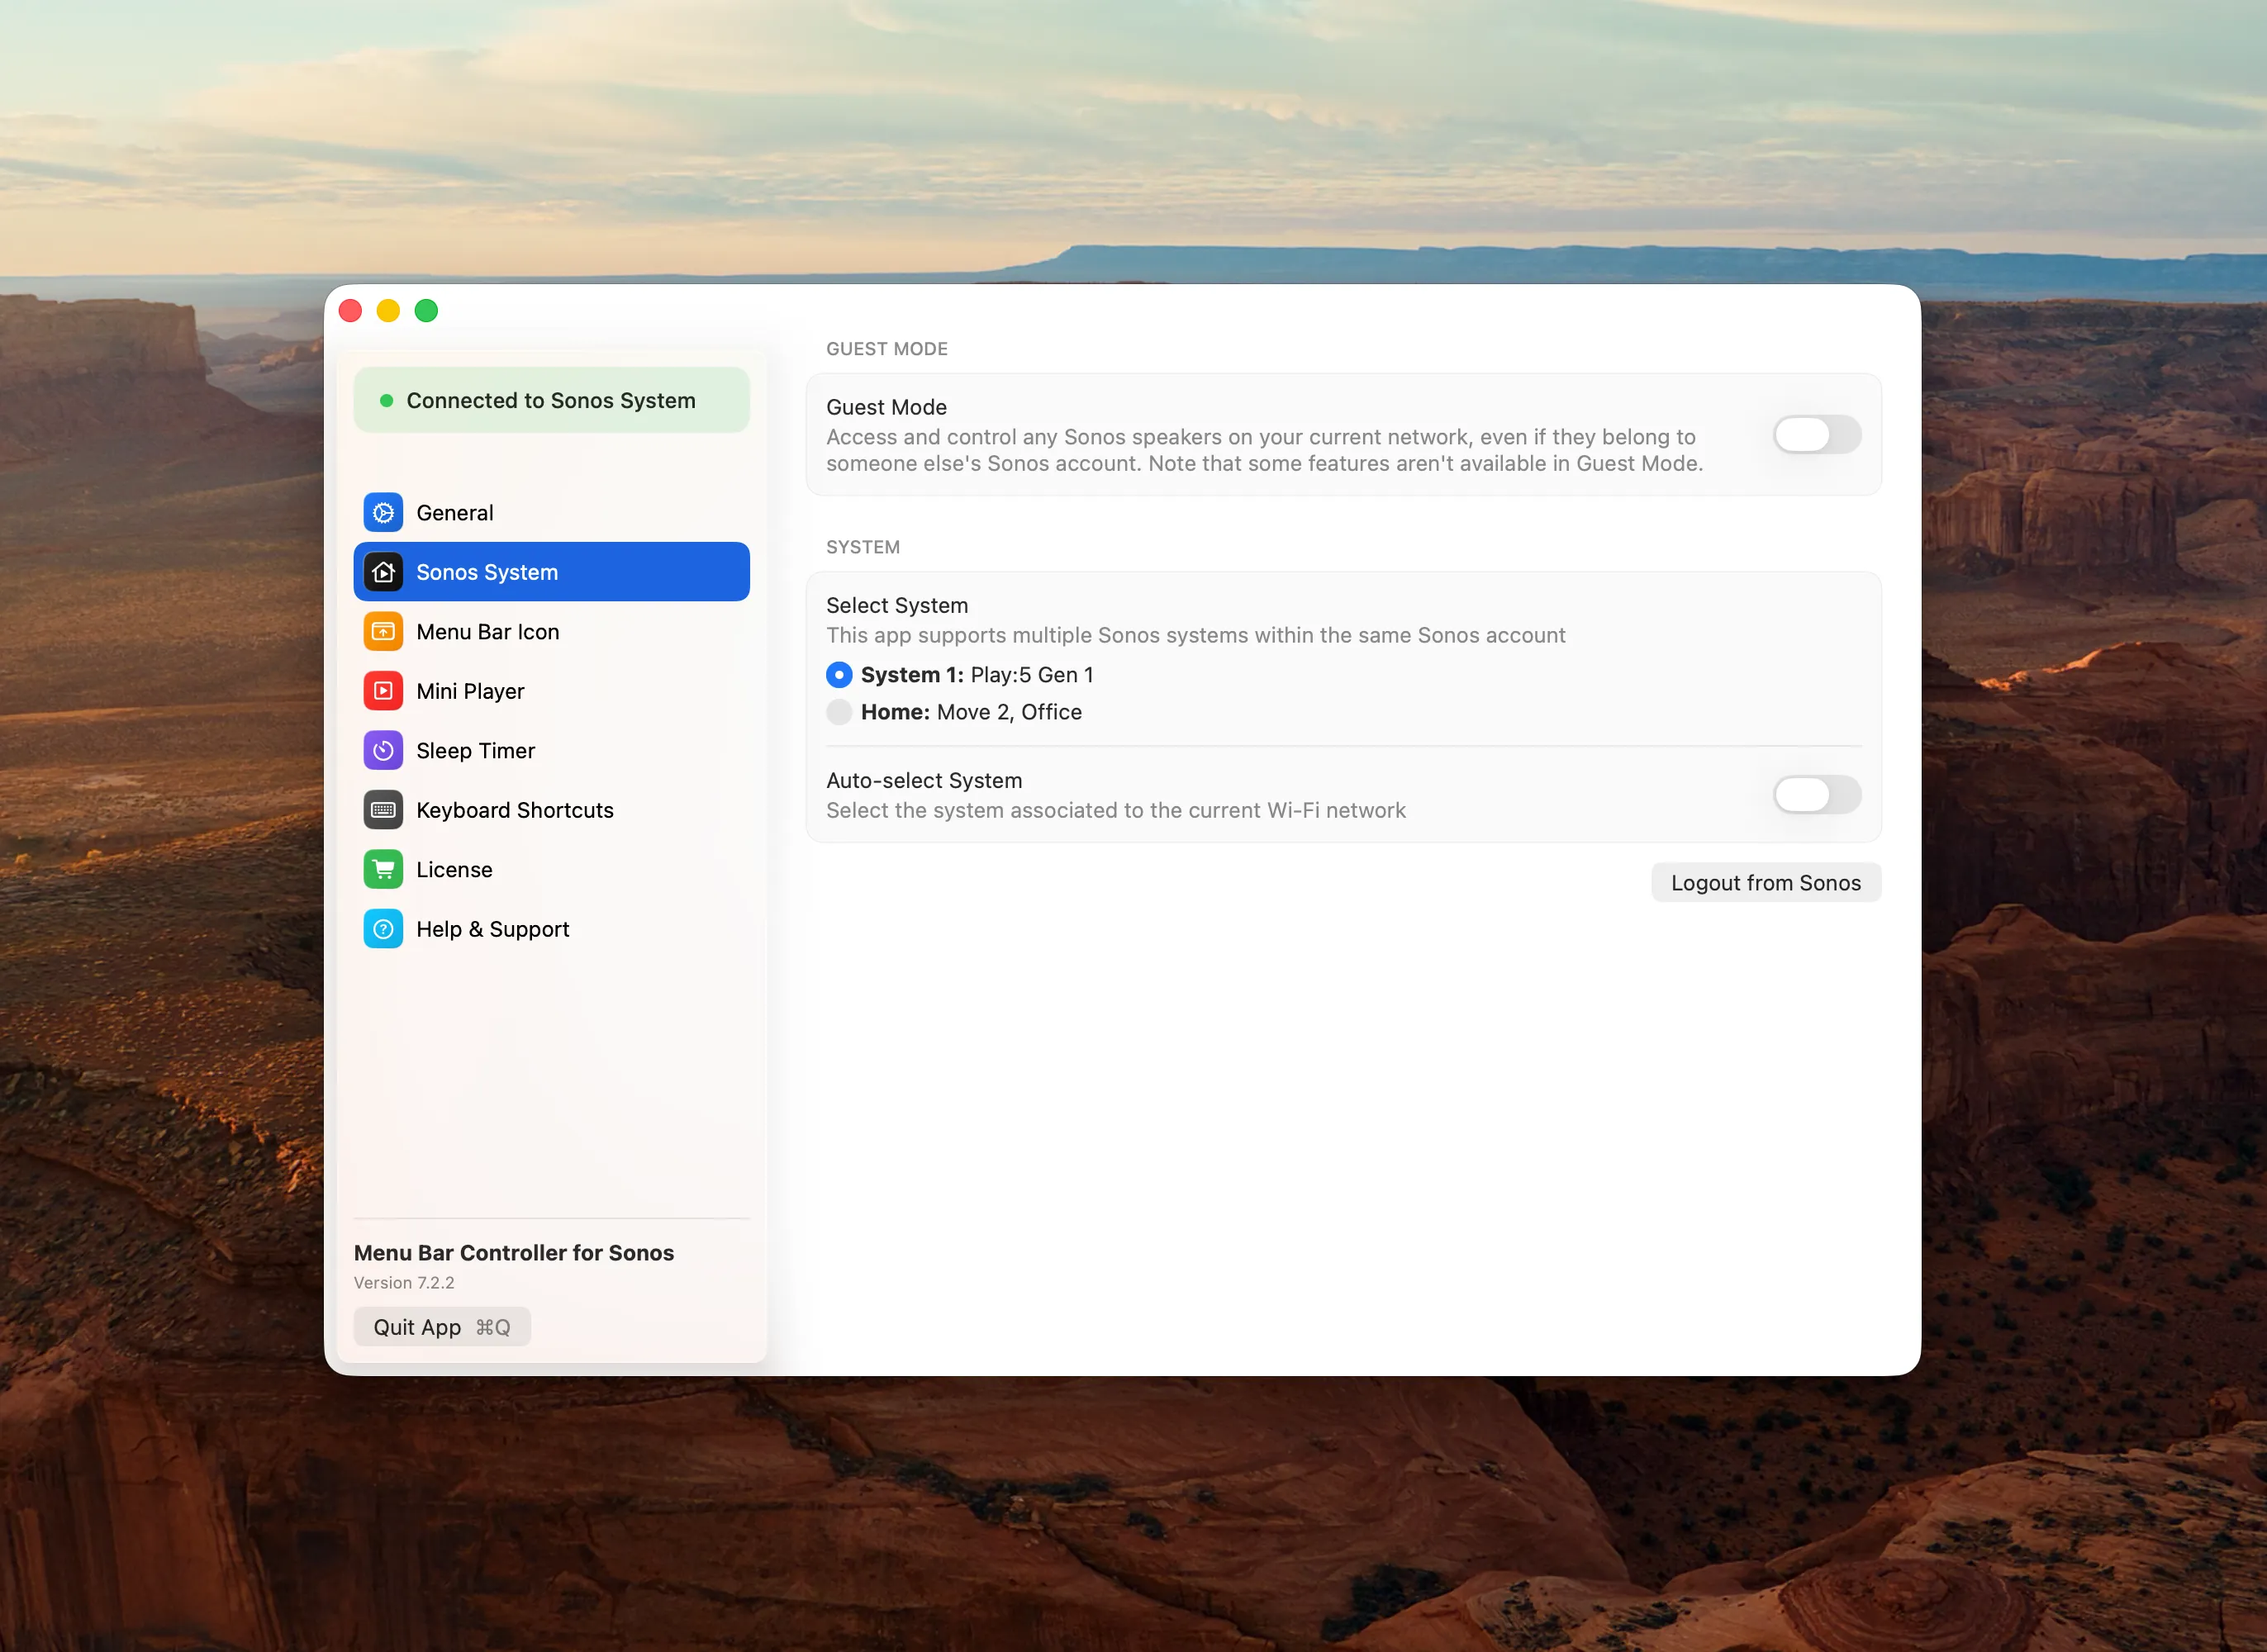Minimize the window with yellow button
The width and height of the screenshot is (2267, 1652).
[388, 311]
